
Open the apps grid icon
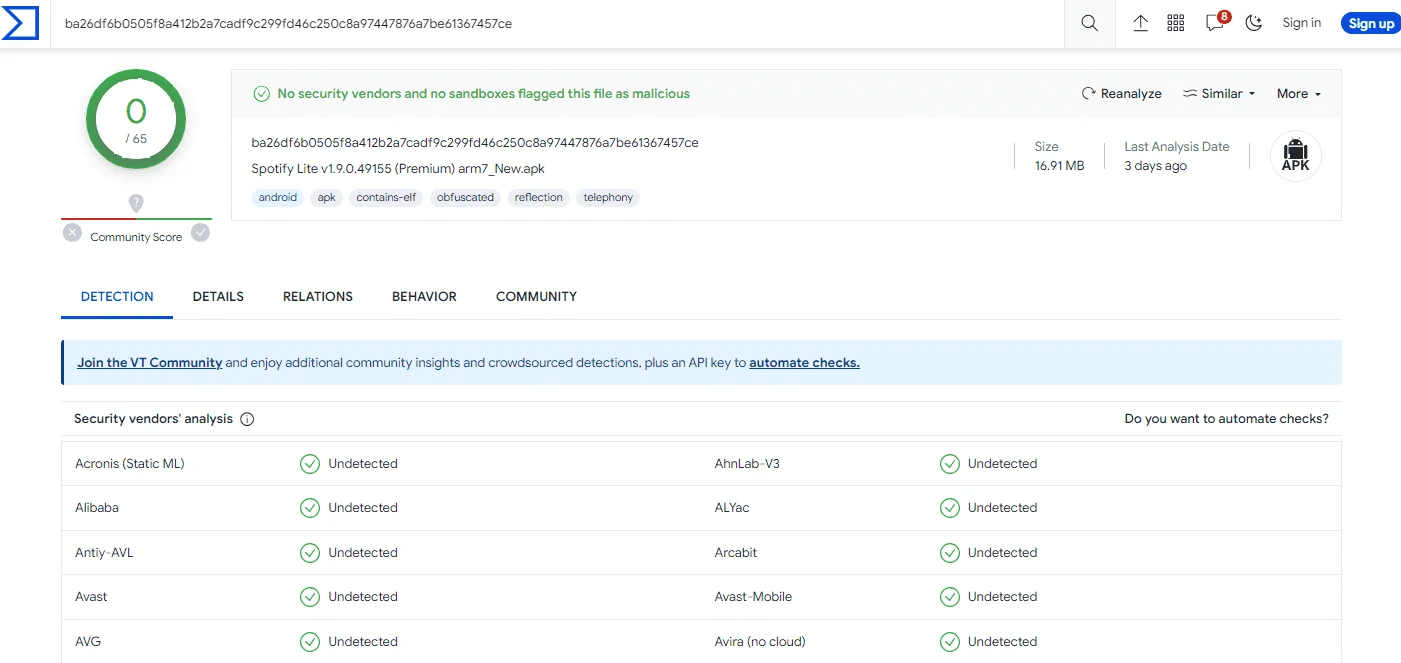(x=1176, y=23)
